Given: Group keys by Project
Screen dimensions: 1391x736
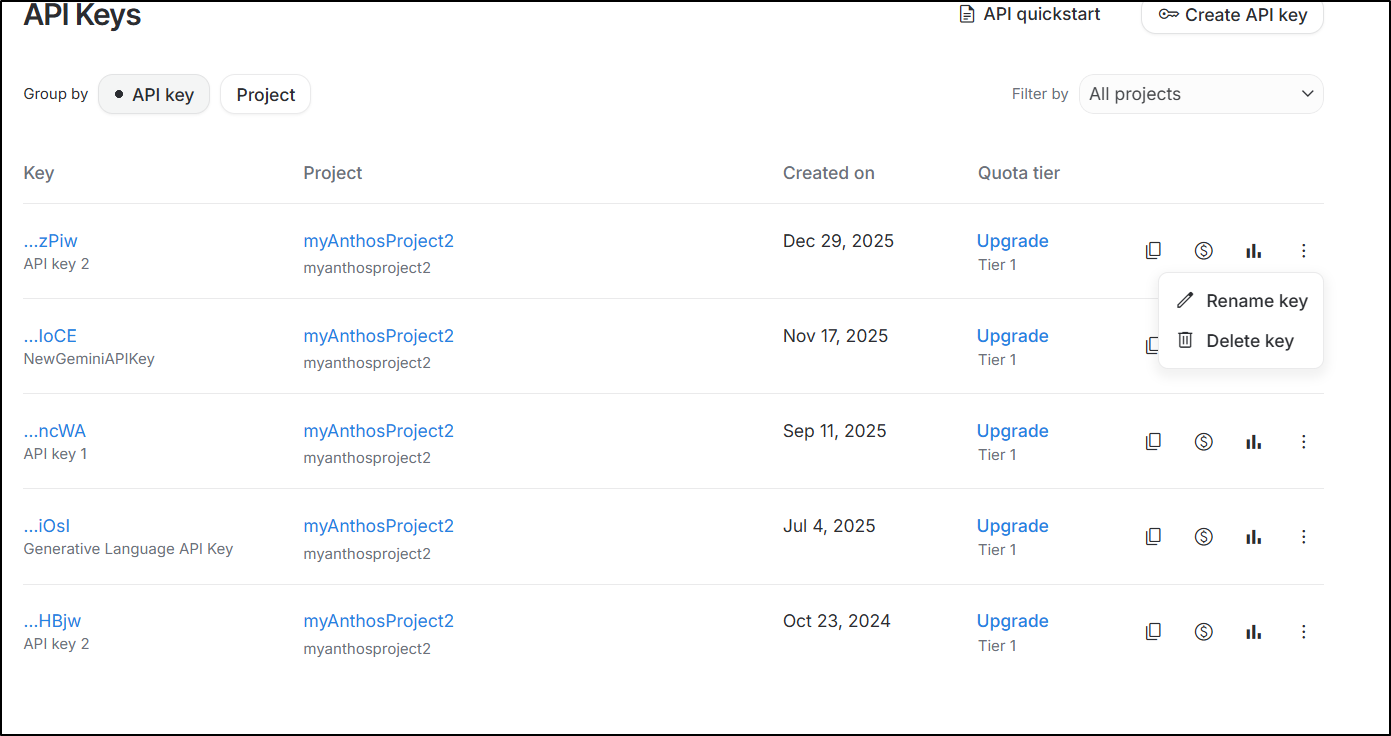Looking at the screenshot, I should [x=265, y=95].
